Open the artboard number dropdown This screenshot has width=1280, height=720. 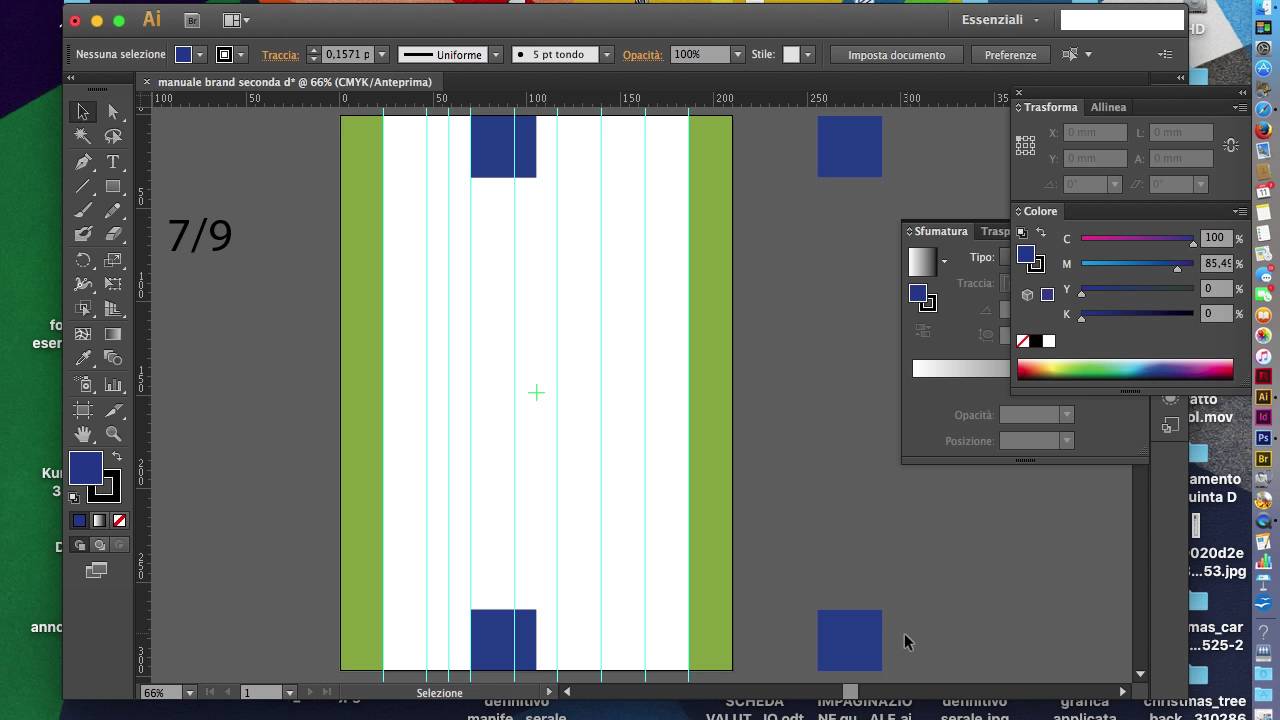click(290, 692)
